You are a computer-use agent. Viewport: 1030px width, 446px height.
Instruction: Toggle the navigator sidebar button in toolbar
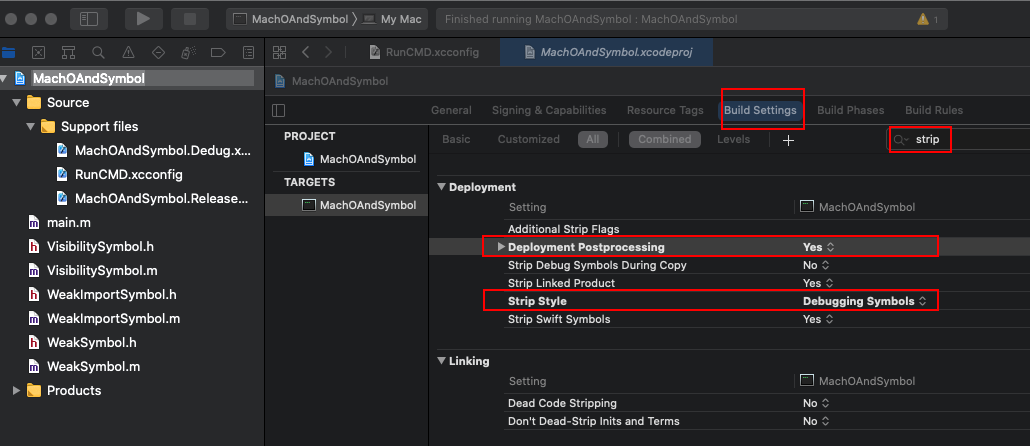coord(89,19)
